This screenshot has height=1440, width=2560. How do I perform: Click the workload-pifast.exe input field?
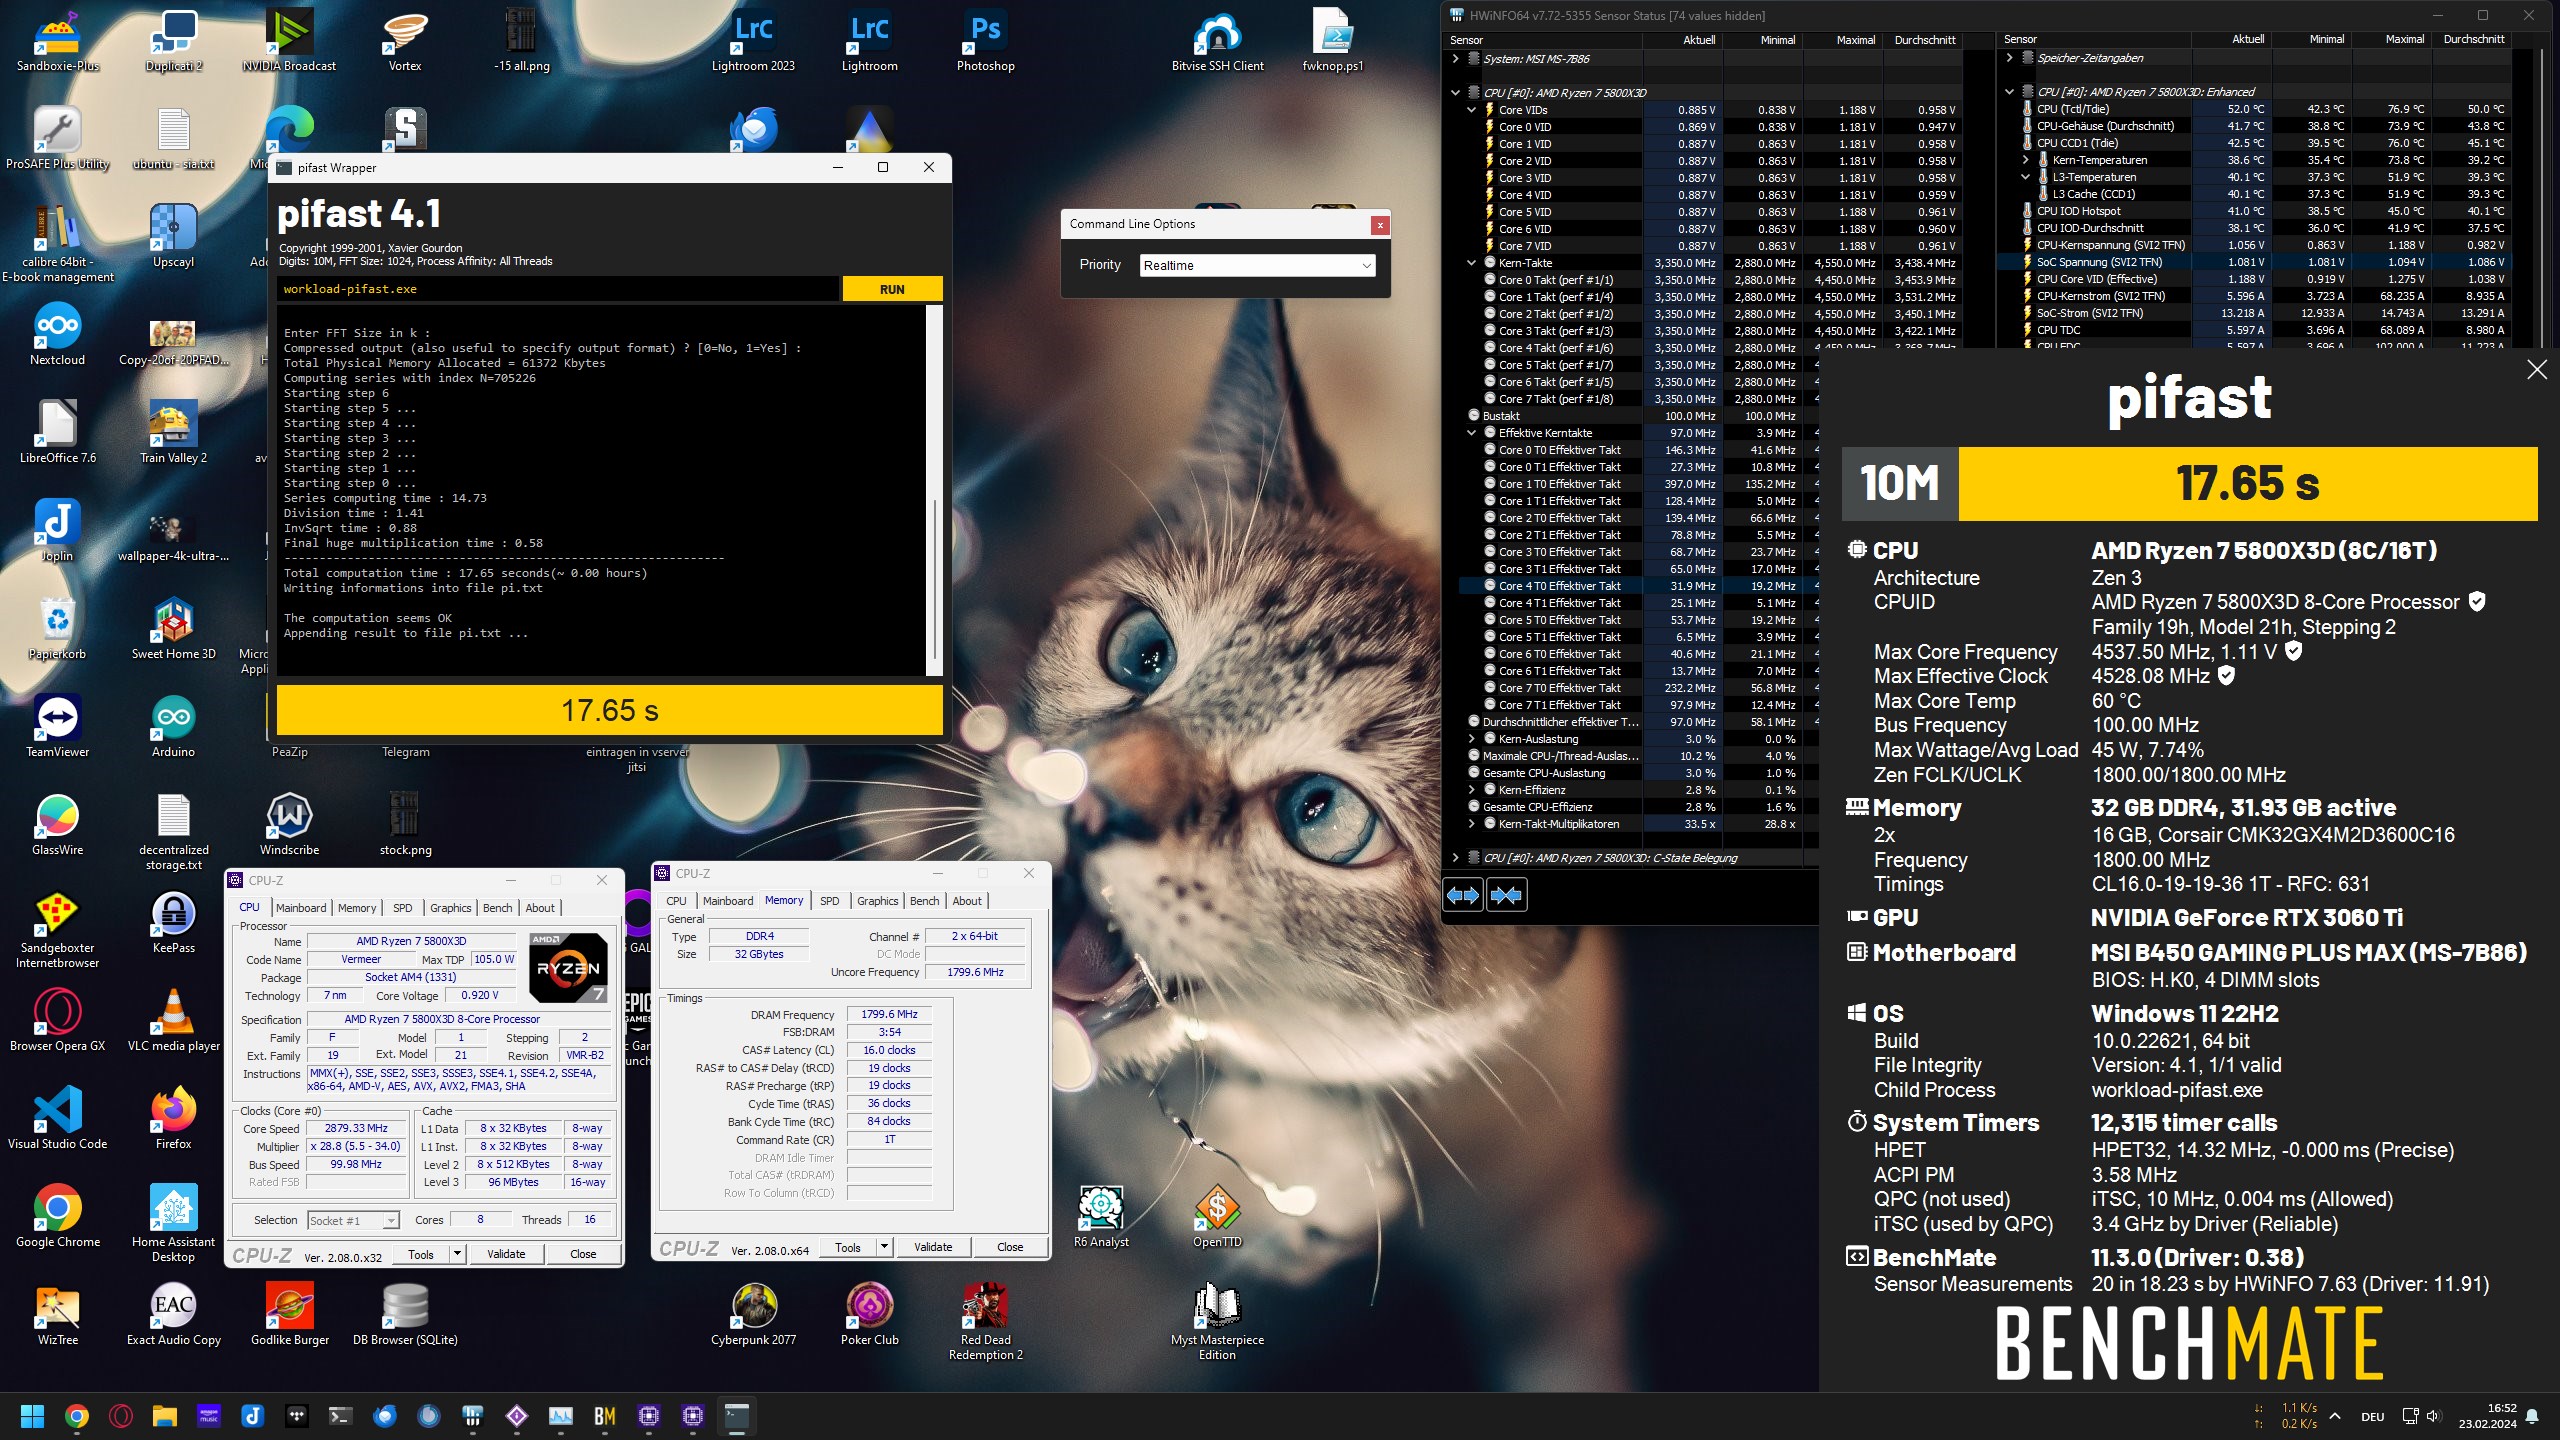(x=558, y=289)
